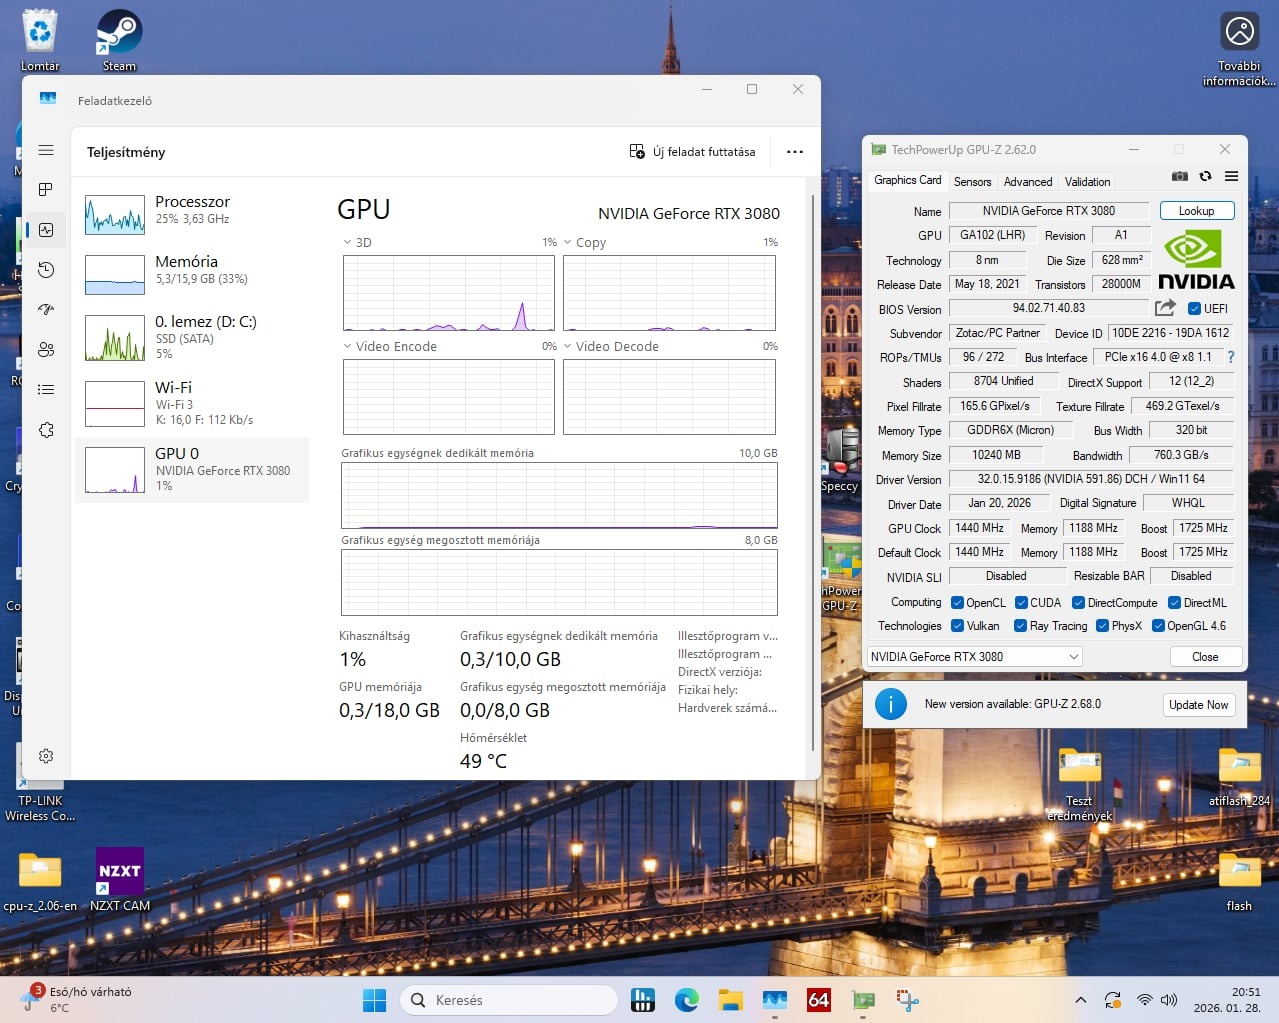This screenshot has height=1023, width=1279.
Task: Click the taskbar Keresés search box
Action: pos(509,1000)
